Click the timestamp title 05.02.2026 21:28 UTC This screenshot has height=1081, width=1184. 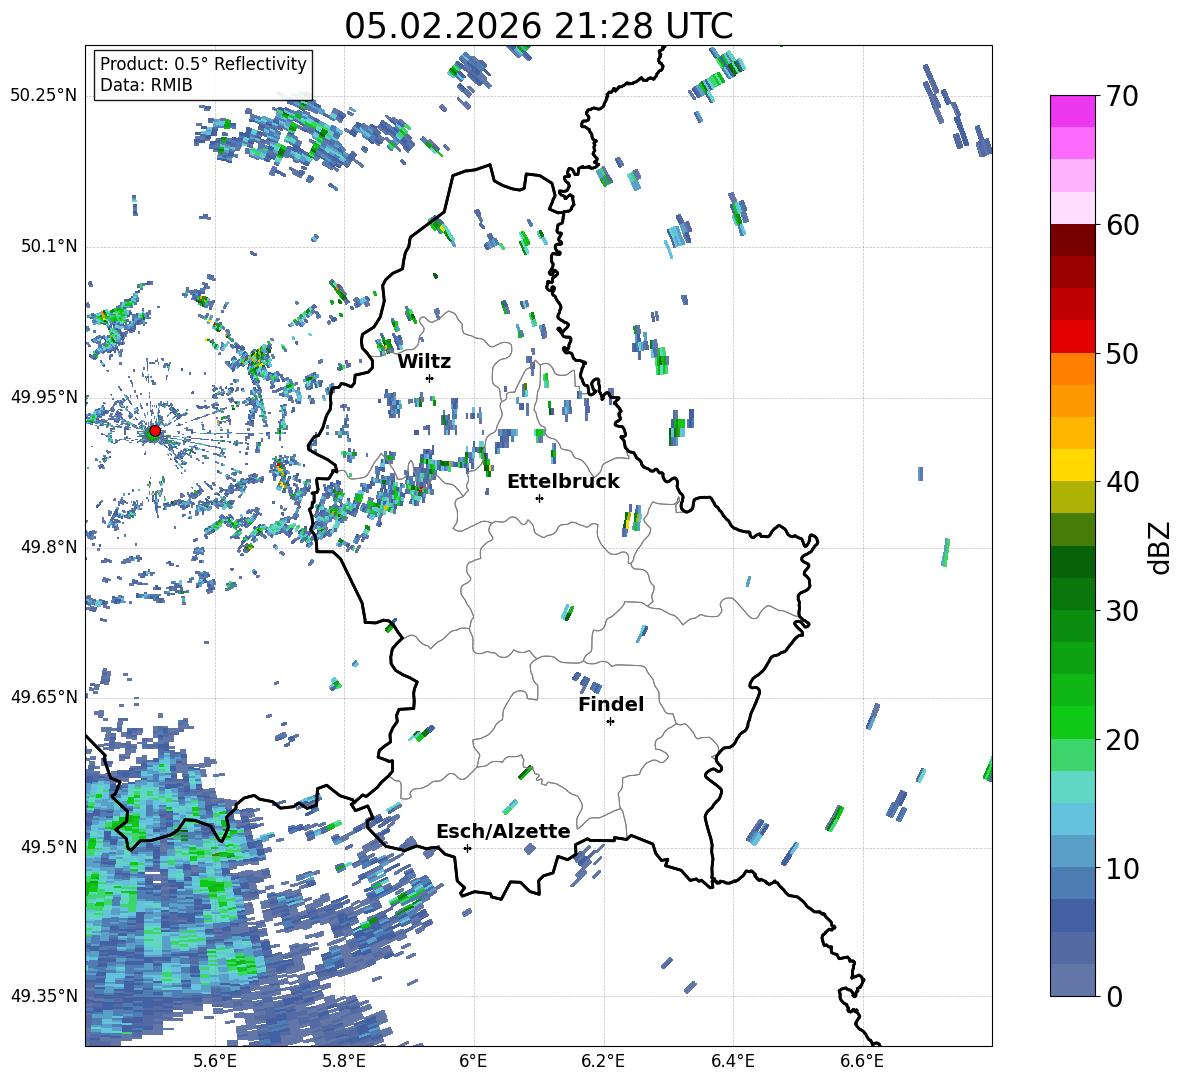pyautogui.click(x=538, y=26)
